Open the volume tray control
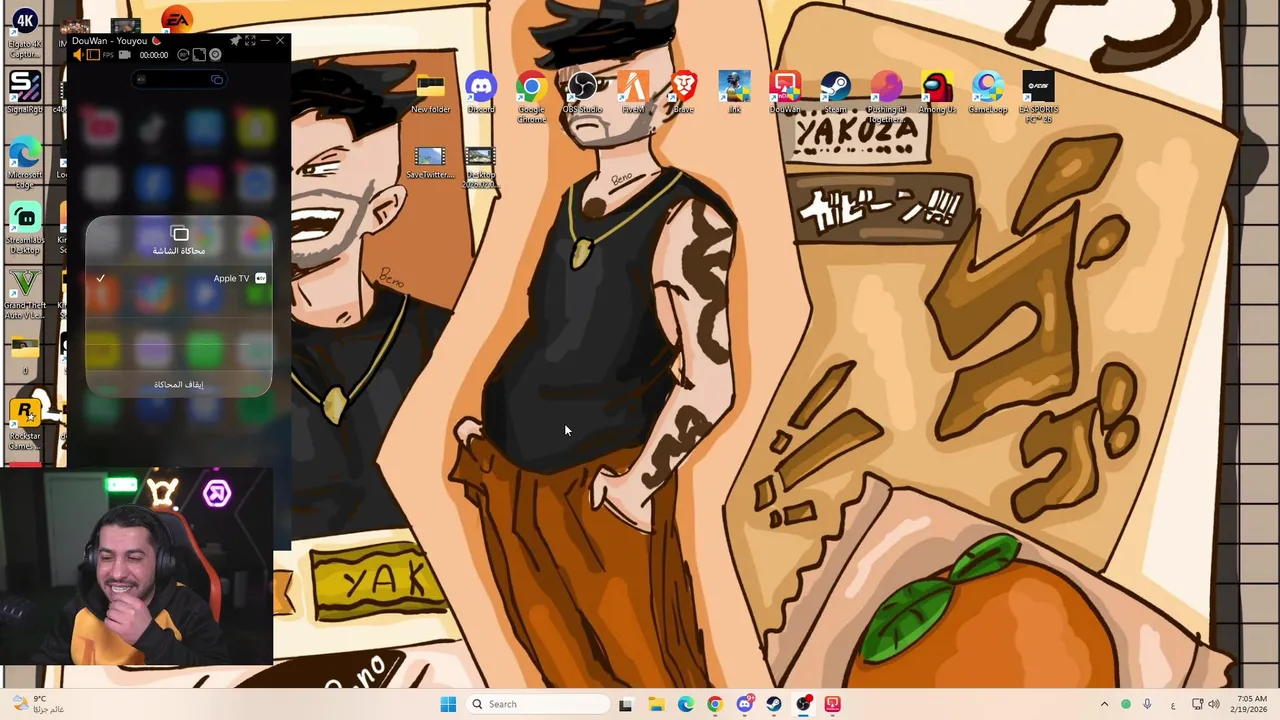Viewport: 1280px width, 720px height. click(x=1213, y=704)
